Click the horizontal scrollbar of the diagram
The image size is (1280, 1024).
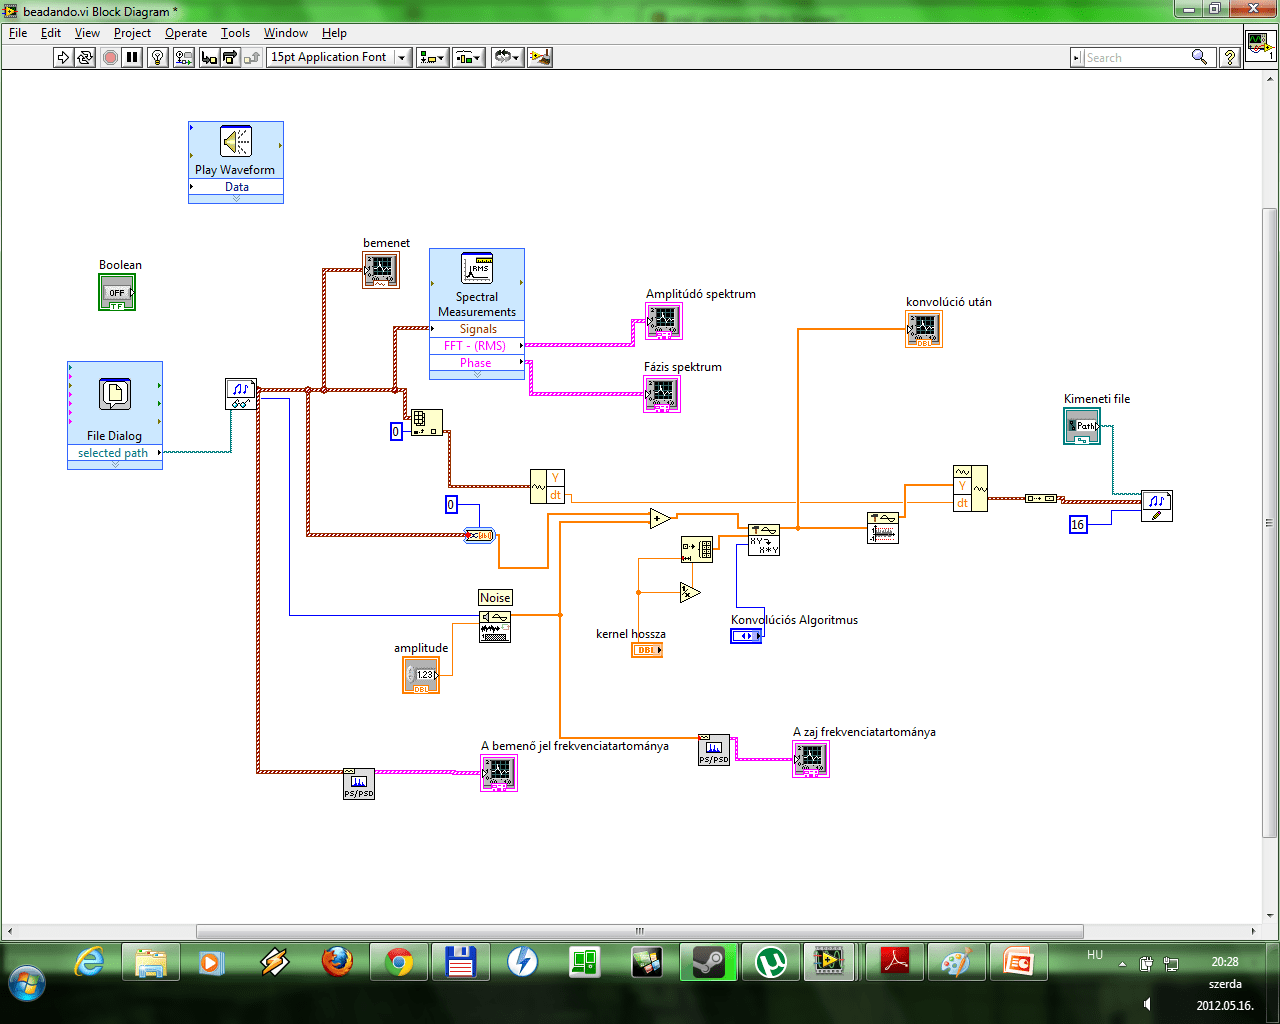tap(640, 931)
